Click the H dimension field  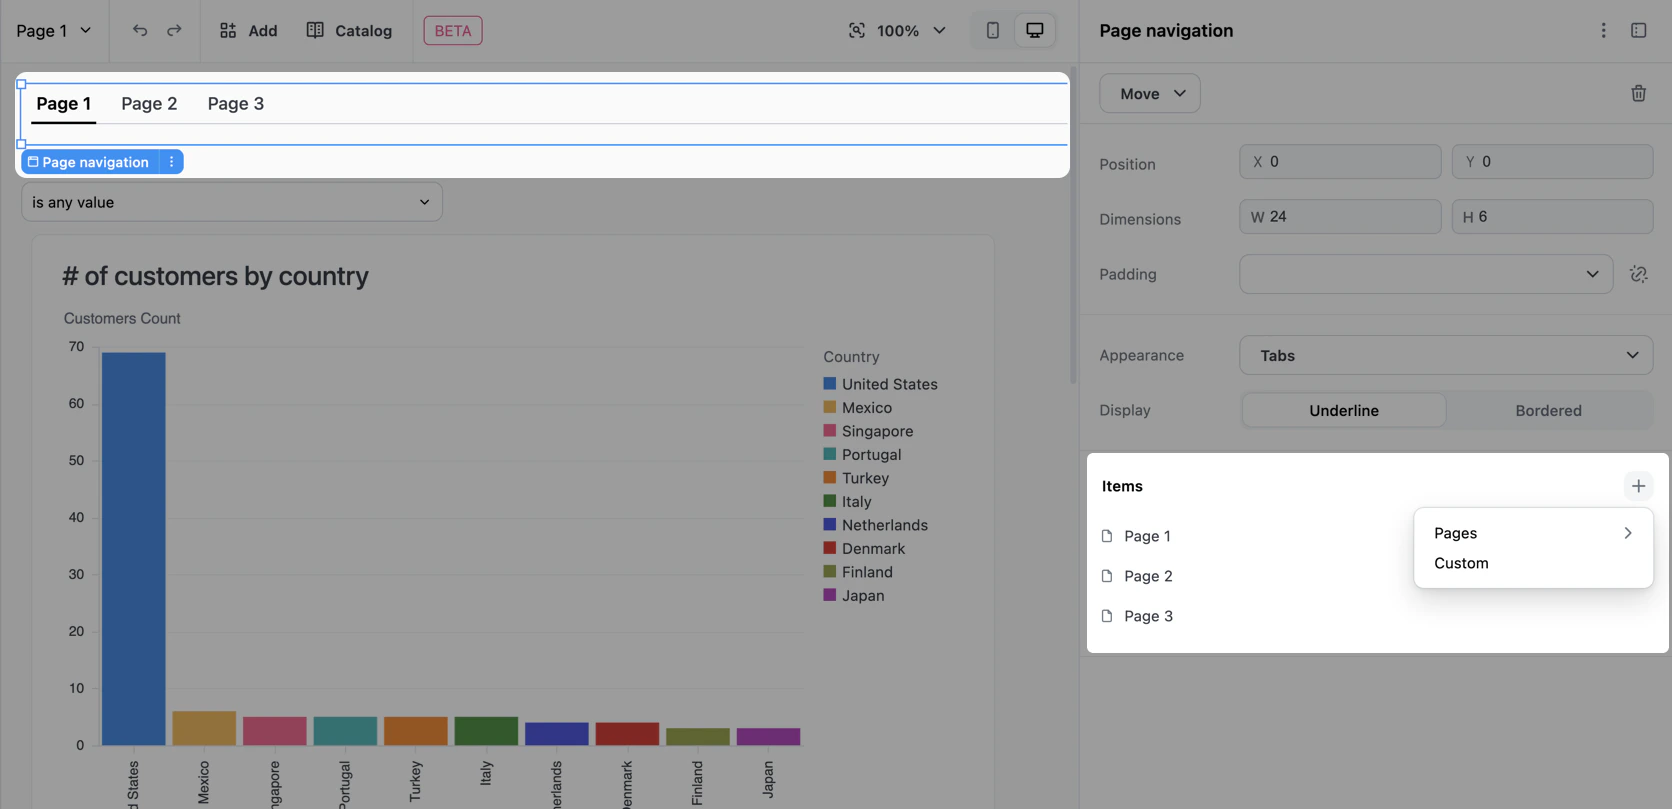tap(1552, 216)
